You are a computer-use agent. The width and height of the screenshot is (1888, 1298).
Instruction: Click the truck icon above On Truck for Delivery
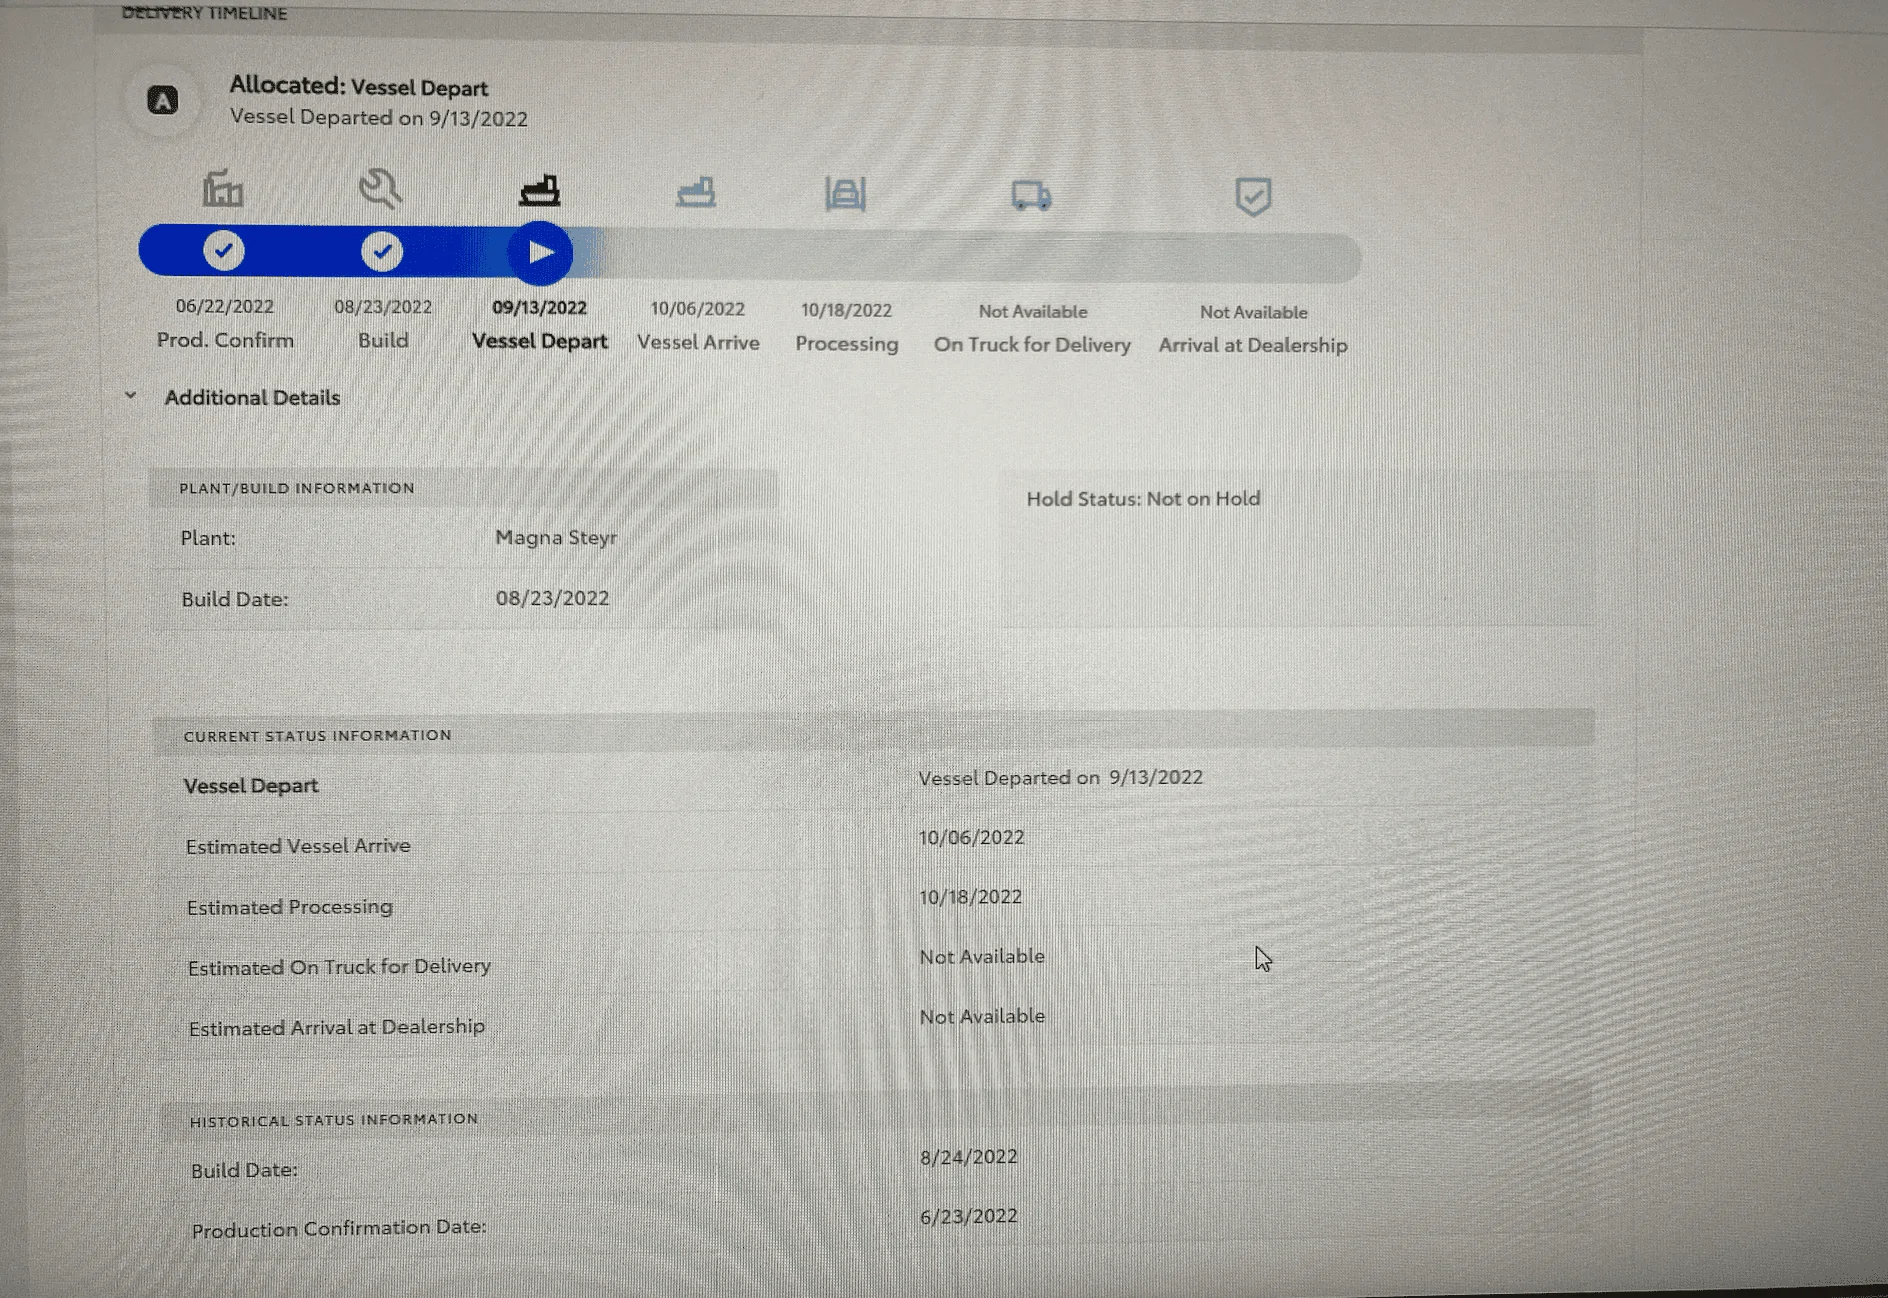[1031, 196]
